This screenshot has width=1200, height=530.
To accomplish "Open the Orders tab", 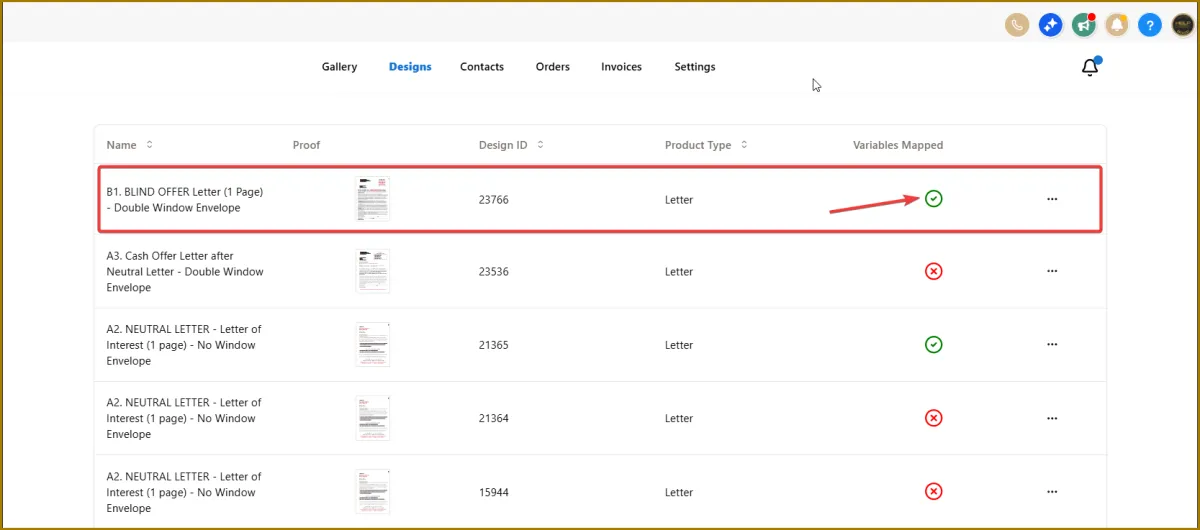I will [x=552, y=67].
